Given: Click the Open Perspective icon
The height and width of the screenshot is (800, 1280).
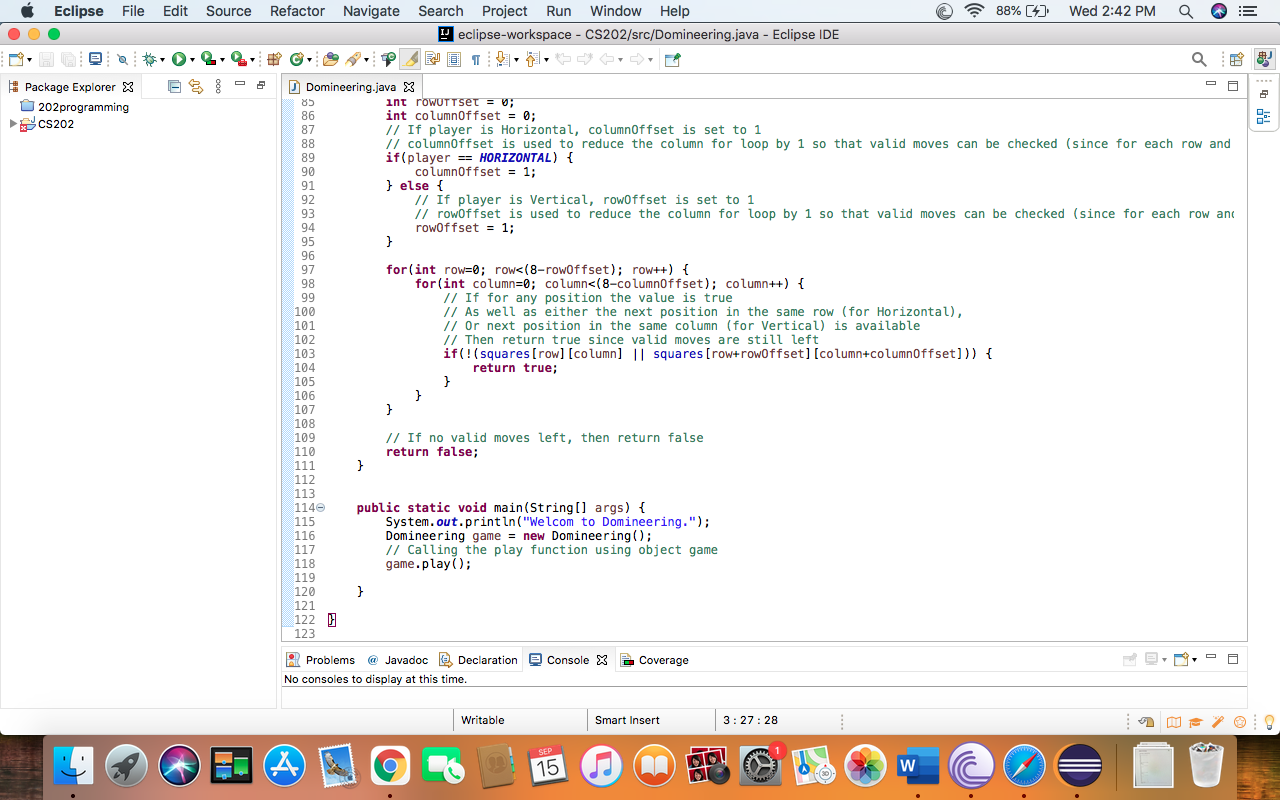Looking at the screenshot, I should tap(1237, 60).
